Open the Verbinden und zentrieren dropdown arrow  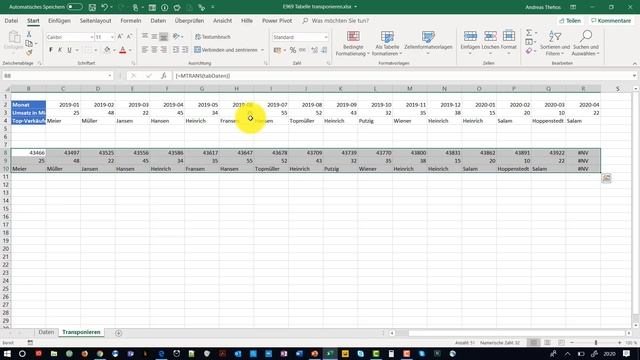tap(262, 50)
